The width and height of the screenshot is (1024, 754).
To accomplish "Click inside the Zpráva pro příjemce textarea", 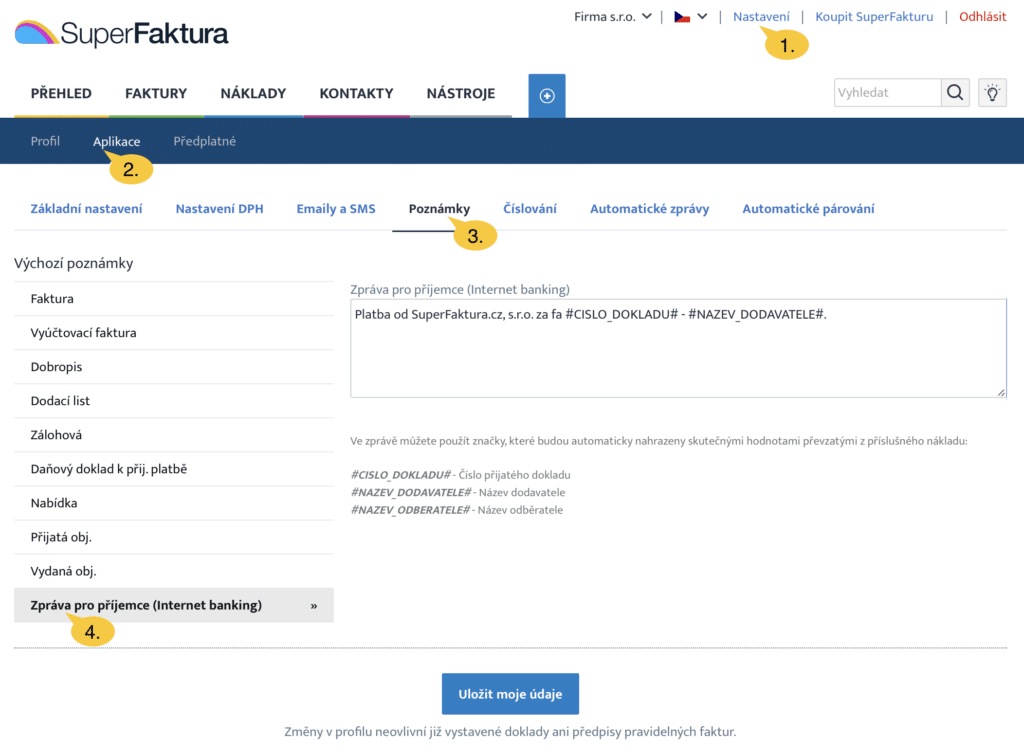I will [678, 350].
